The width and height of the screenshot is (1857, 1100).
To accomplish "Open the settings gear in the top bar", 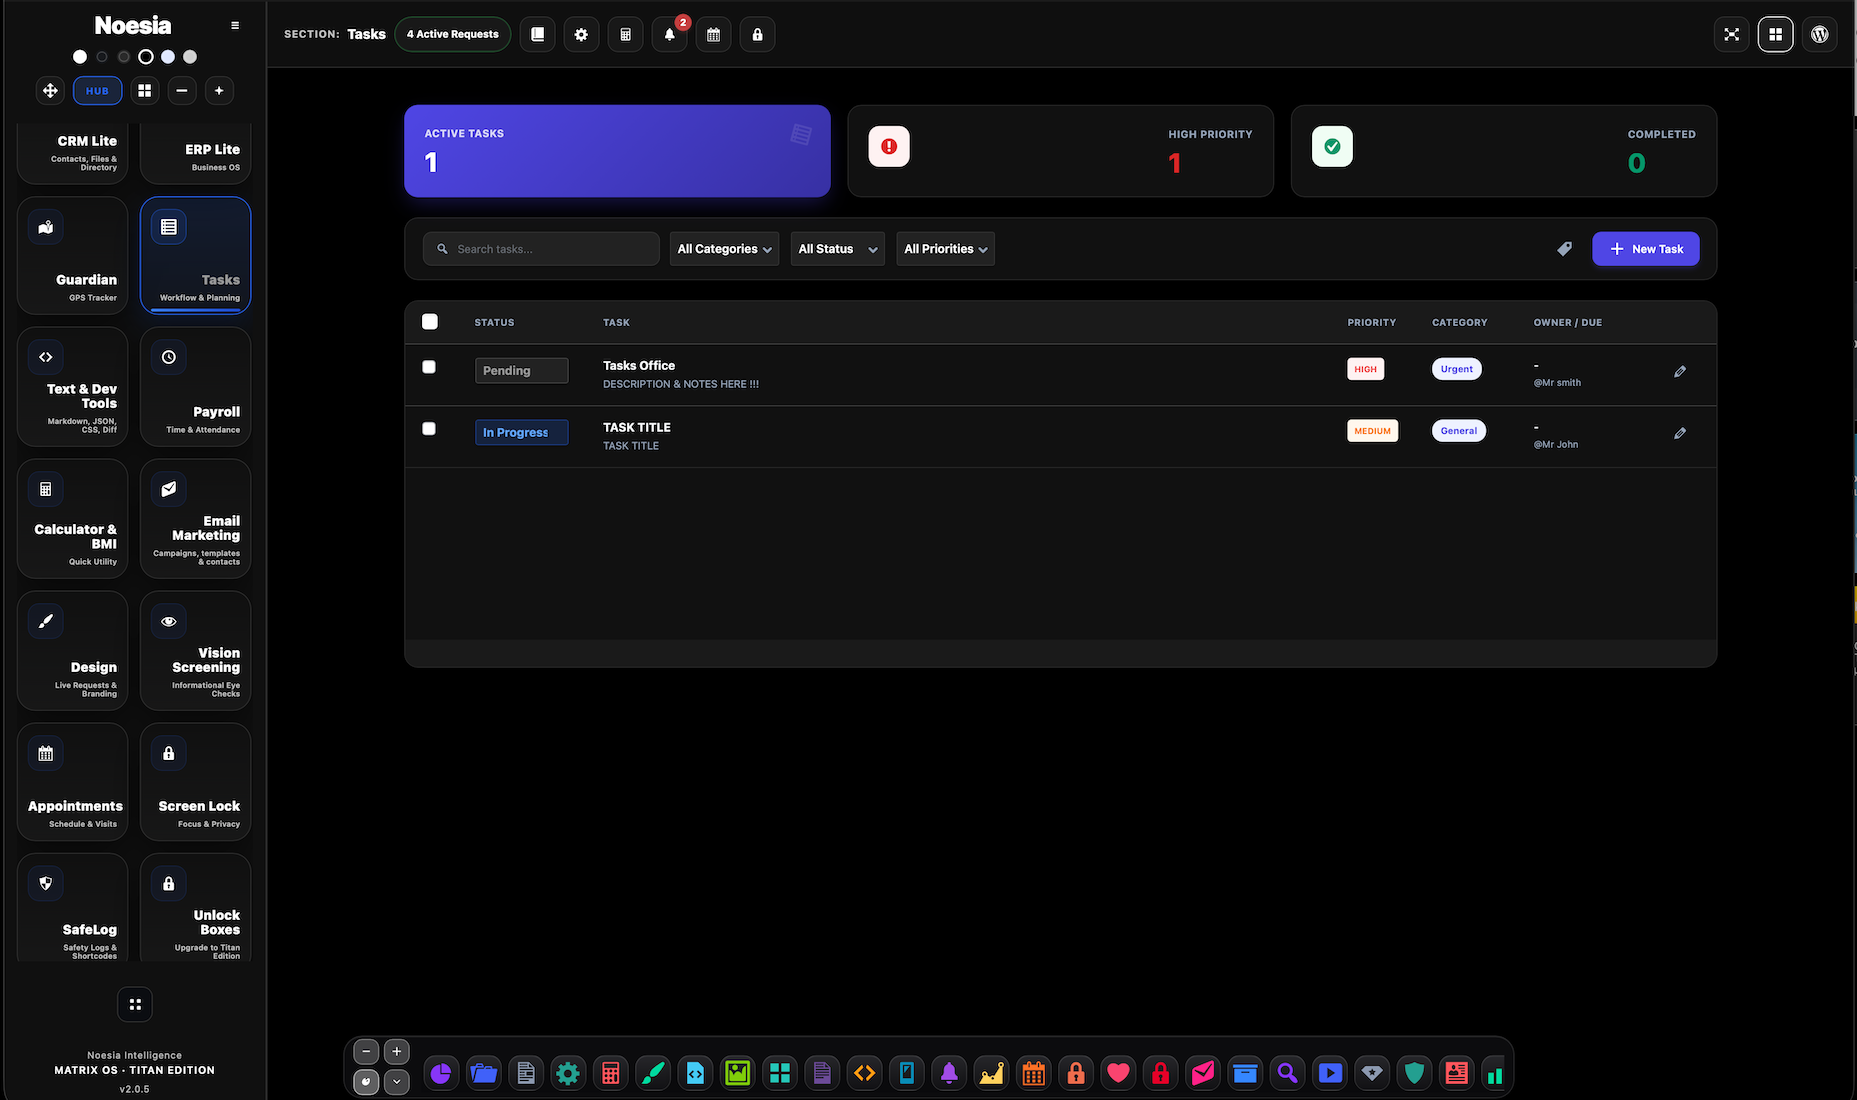I will point(581,35).
